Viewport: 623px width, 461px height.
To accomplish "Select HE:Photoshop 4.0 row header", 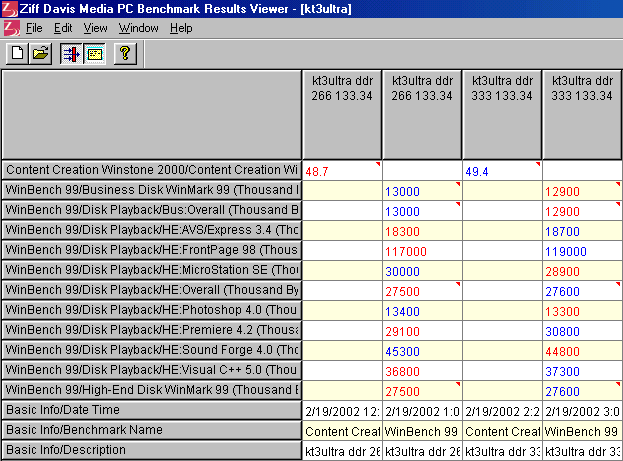I will pyautogui.click(x=151, y=310).
